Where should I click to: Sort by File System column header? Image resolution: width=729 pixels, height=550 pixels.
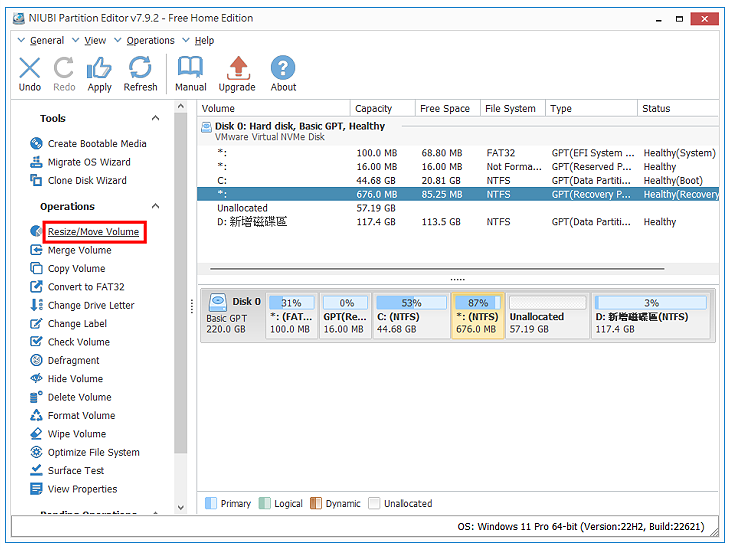(512, 108)
